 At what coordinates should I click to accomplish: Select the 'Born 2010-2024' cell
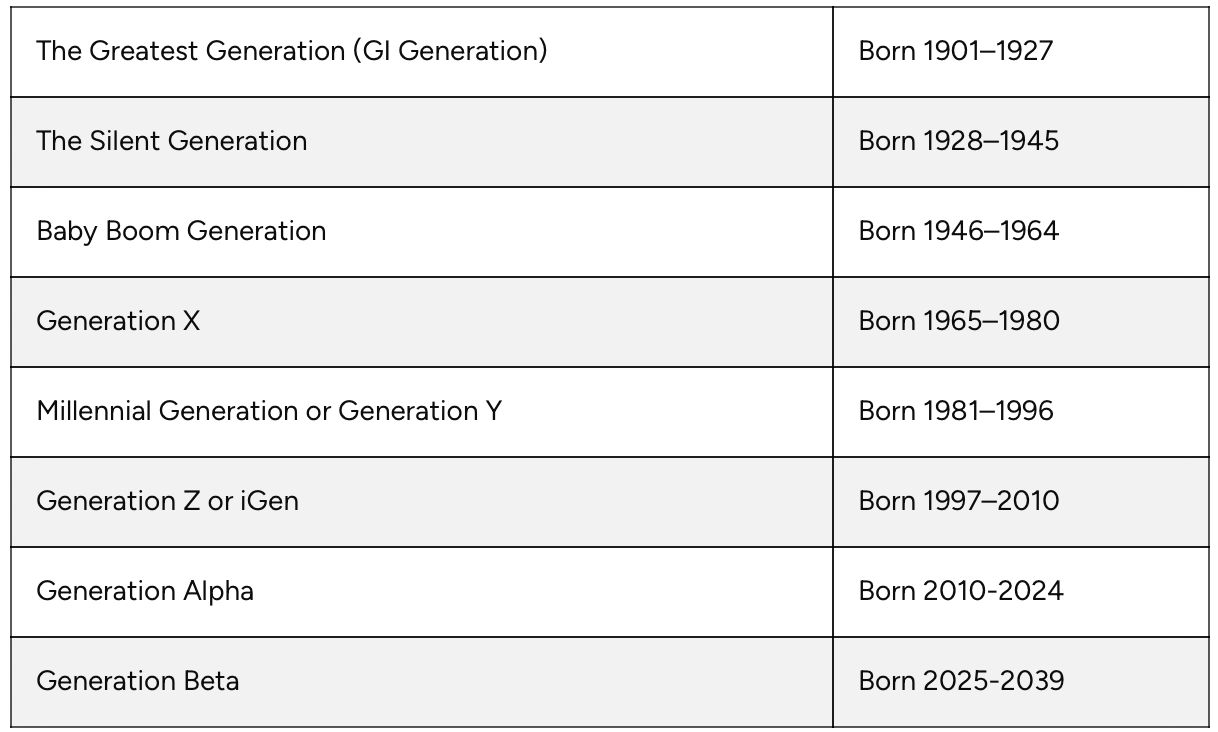960,591
